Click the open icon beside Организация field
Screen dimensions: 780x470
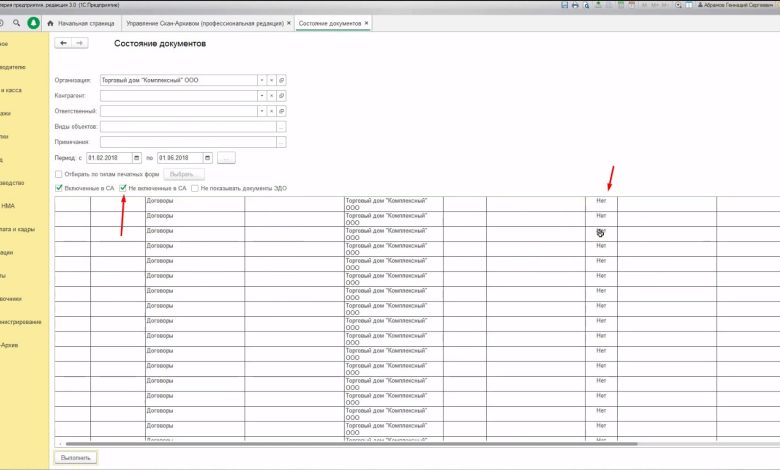[281, 80]
